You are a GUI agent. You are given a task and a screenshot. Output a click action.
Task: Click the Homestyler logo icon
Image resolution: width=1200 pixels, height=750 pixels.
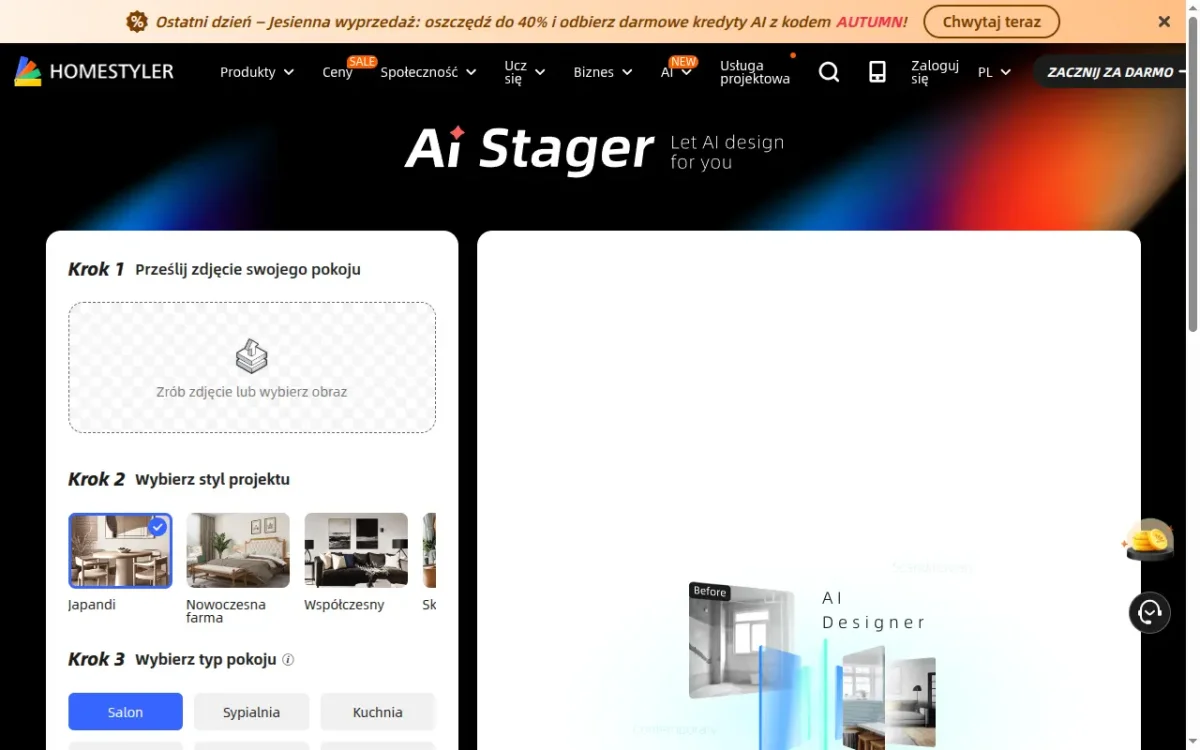point(28,71)
